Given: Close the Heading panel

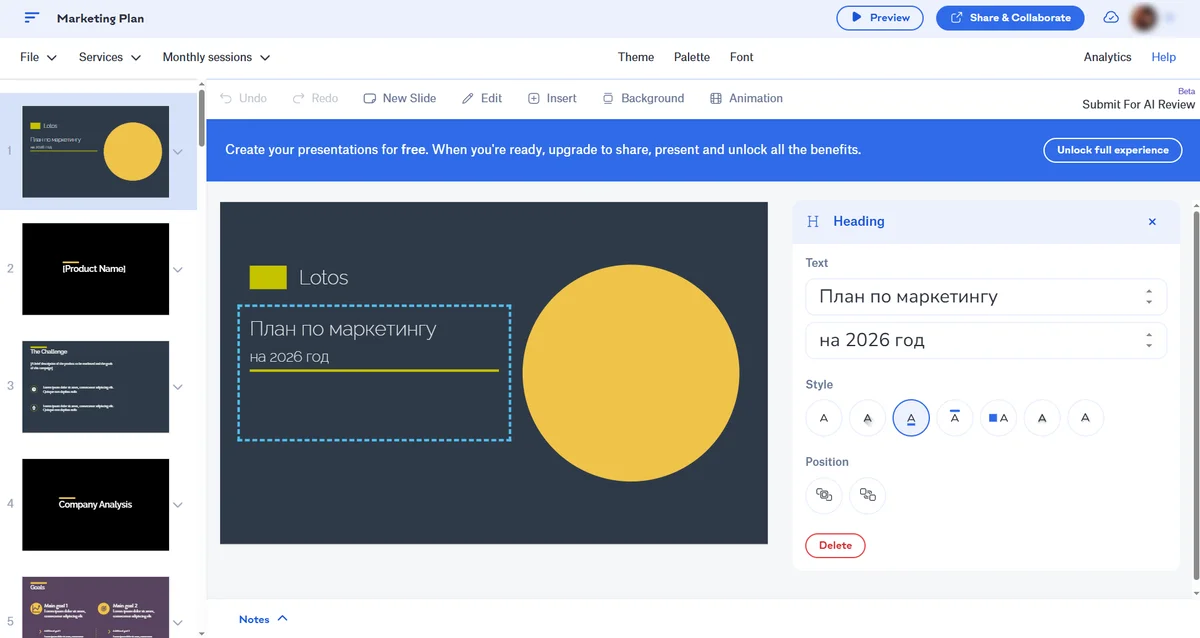Looking at the screenshot, I should (x=1152, y=222).
